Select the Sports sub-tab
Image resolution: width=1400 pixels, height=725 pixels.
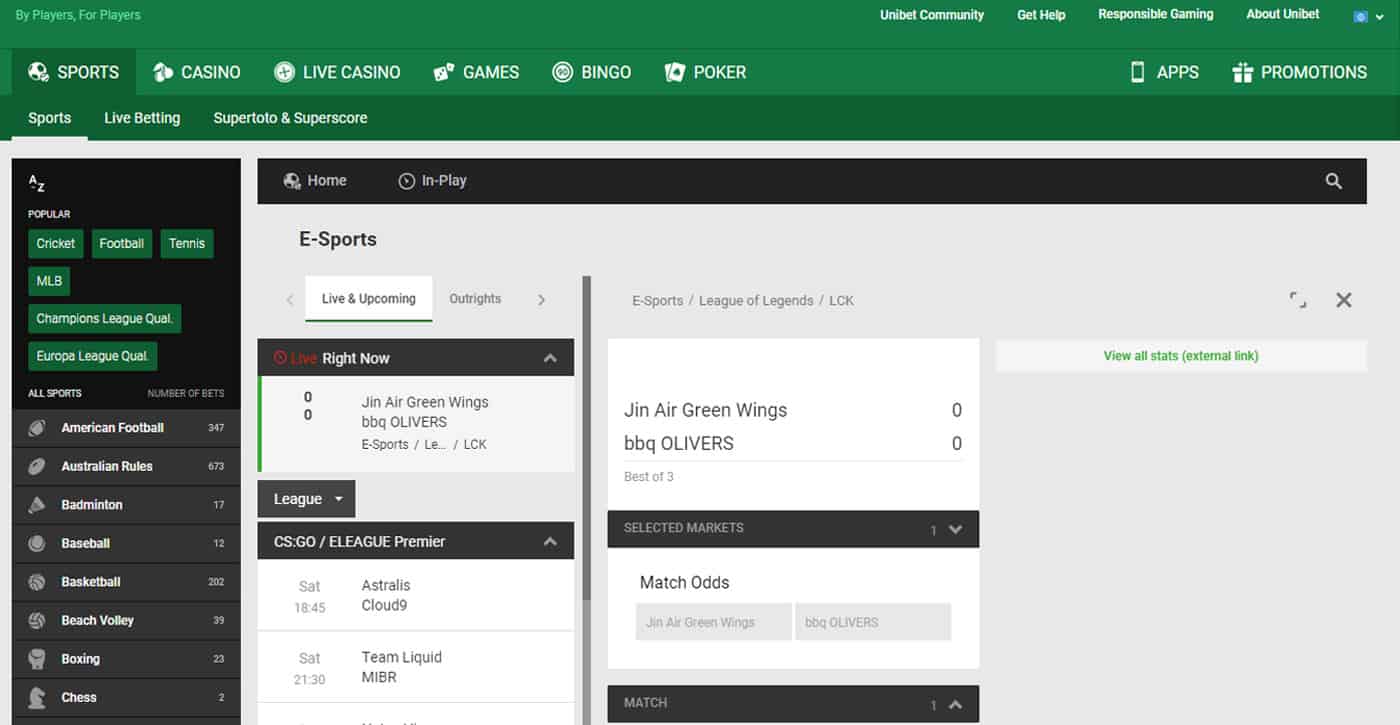pos(50,118)
